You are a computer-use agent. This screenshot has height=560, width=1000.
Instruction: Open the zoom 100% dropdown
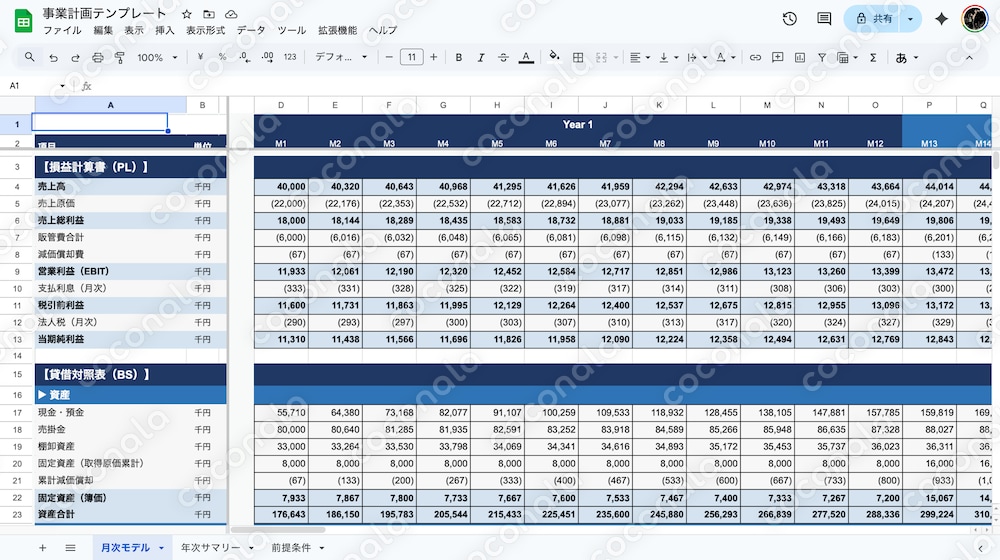click(157, 57)
